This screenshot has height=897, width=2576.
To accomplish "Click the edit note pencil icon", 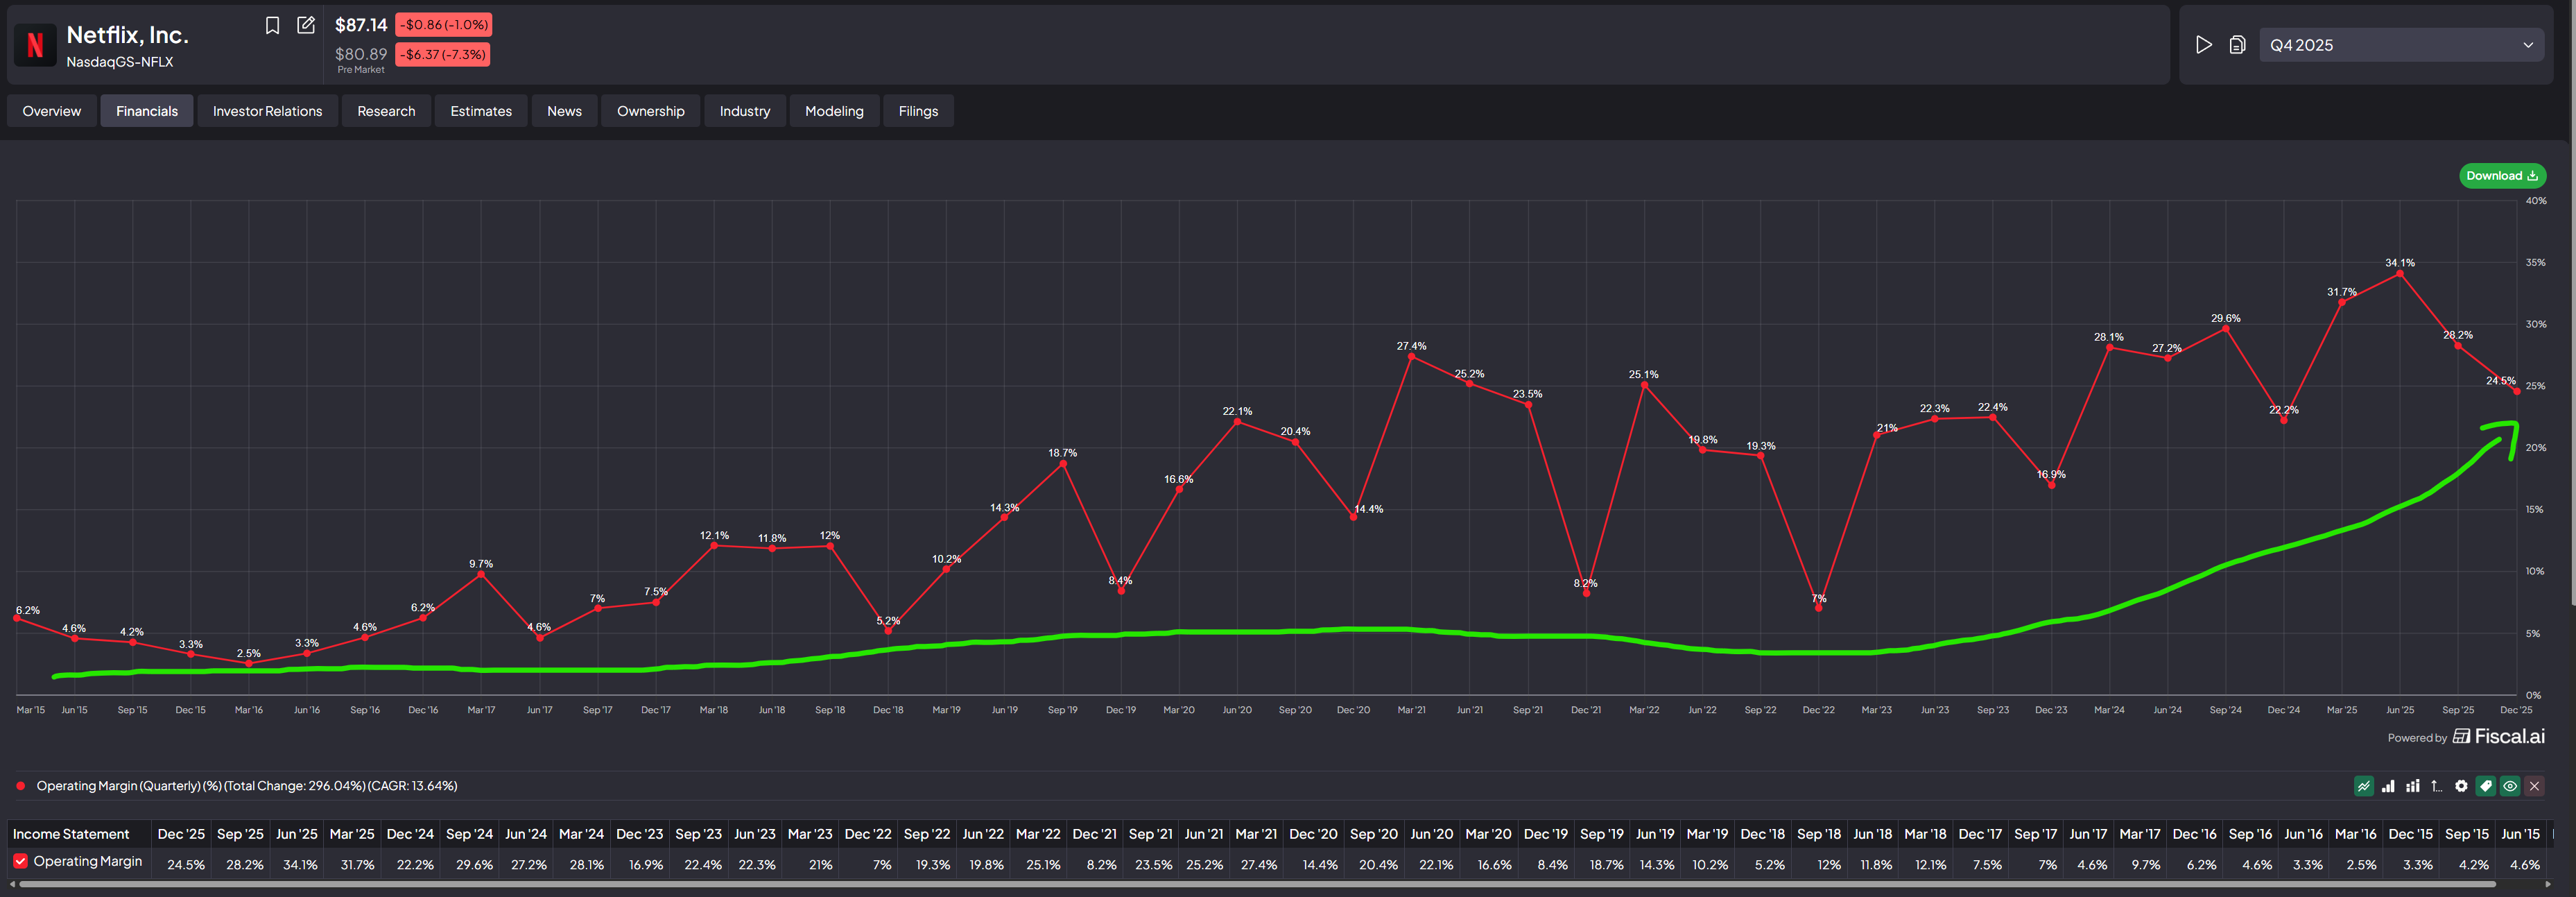I will [306, 25].
